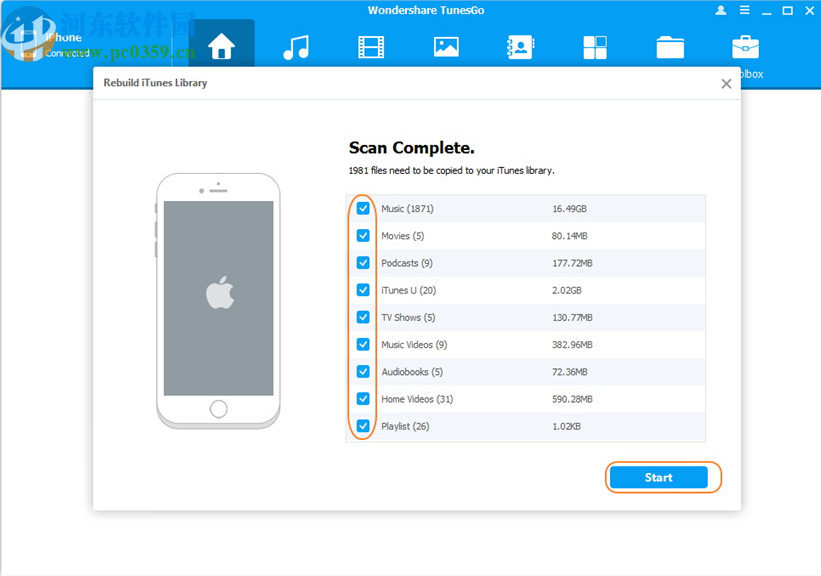
Task: Click the 130.77MB size value
Action: point(572,318)
